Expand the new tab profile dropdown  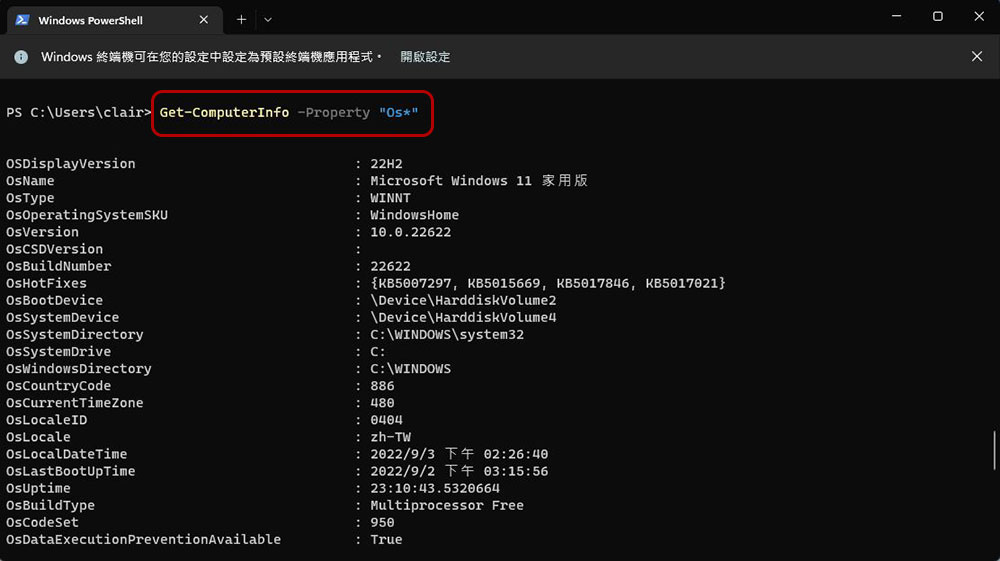tap(268, 19)
